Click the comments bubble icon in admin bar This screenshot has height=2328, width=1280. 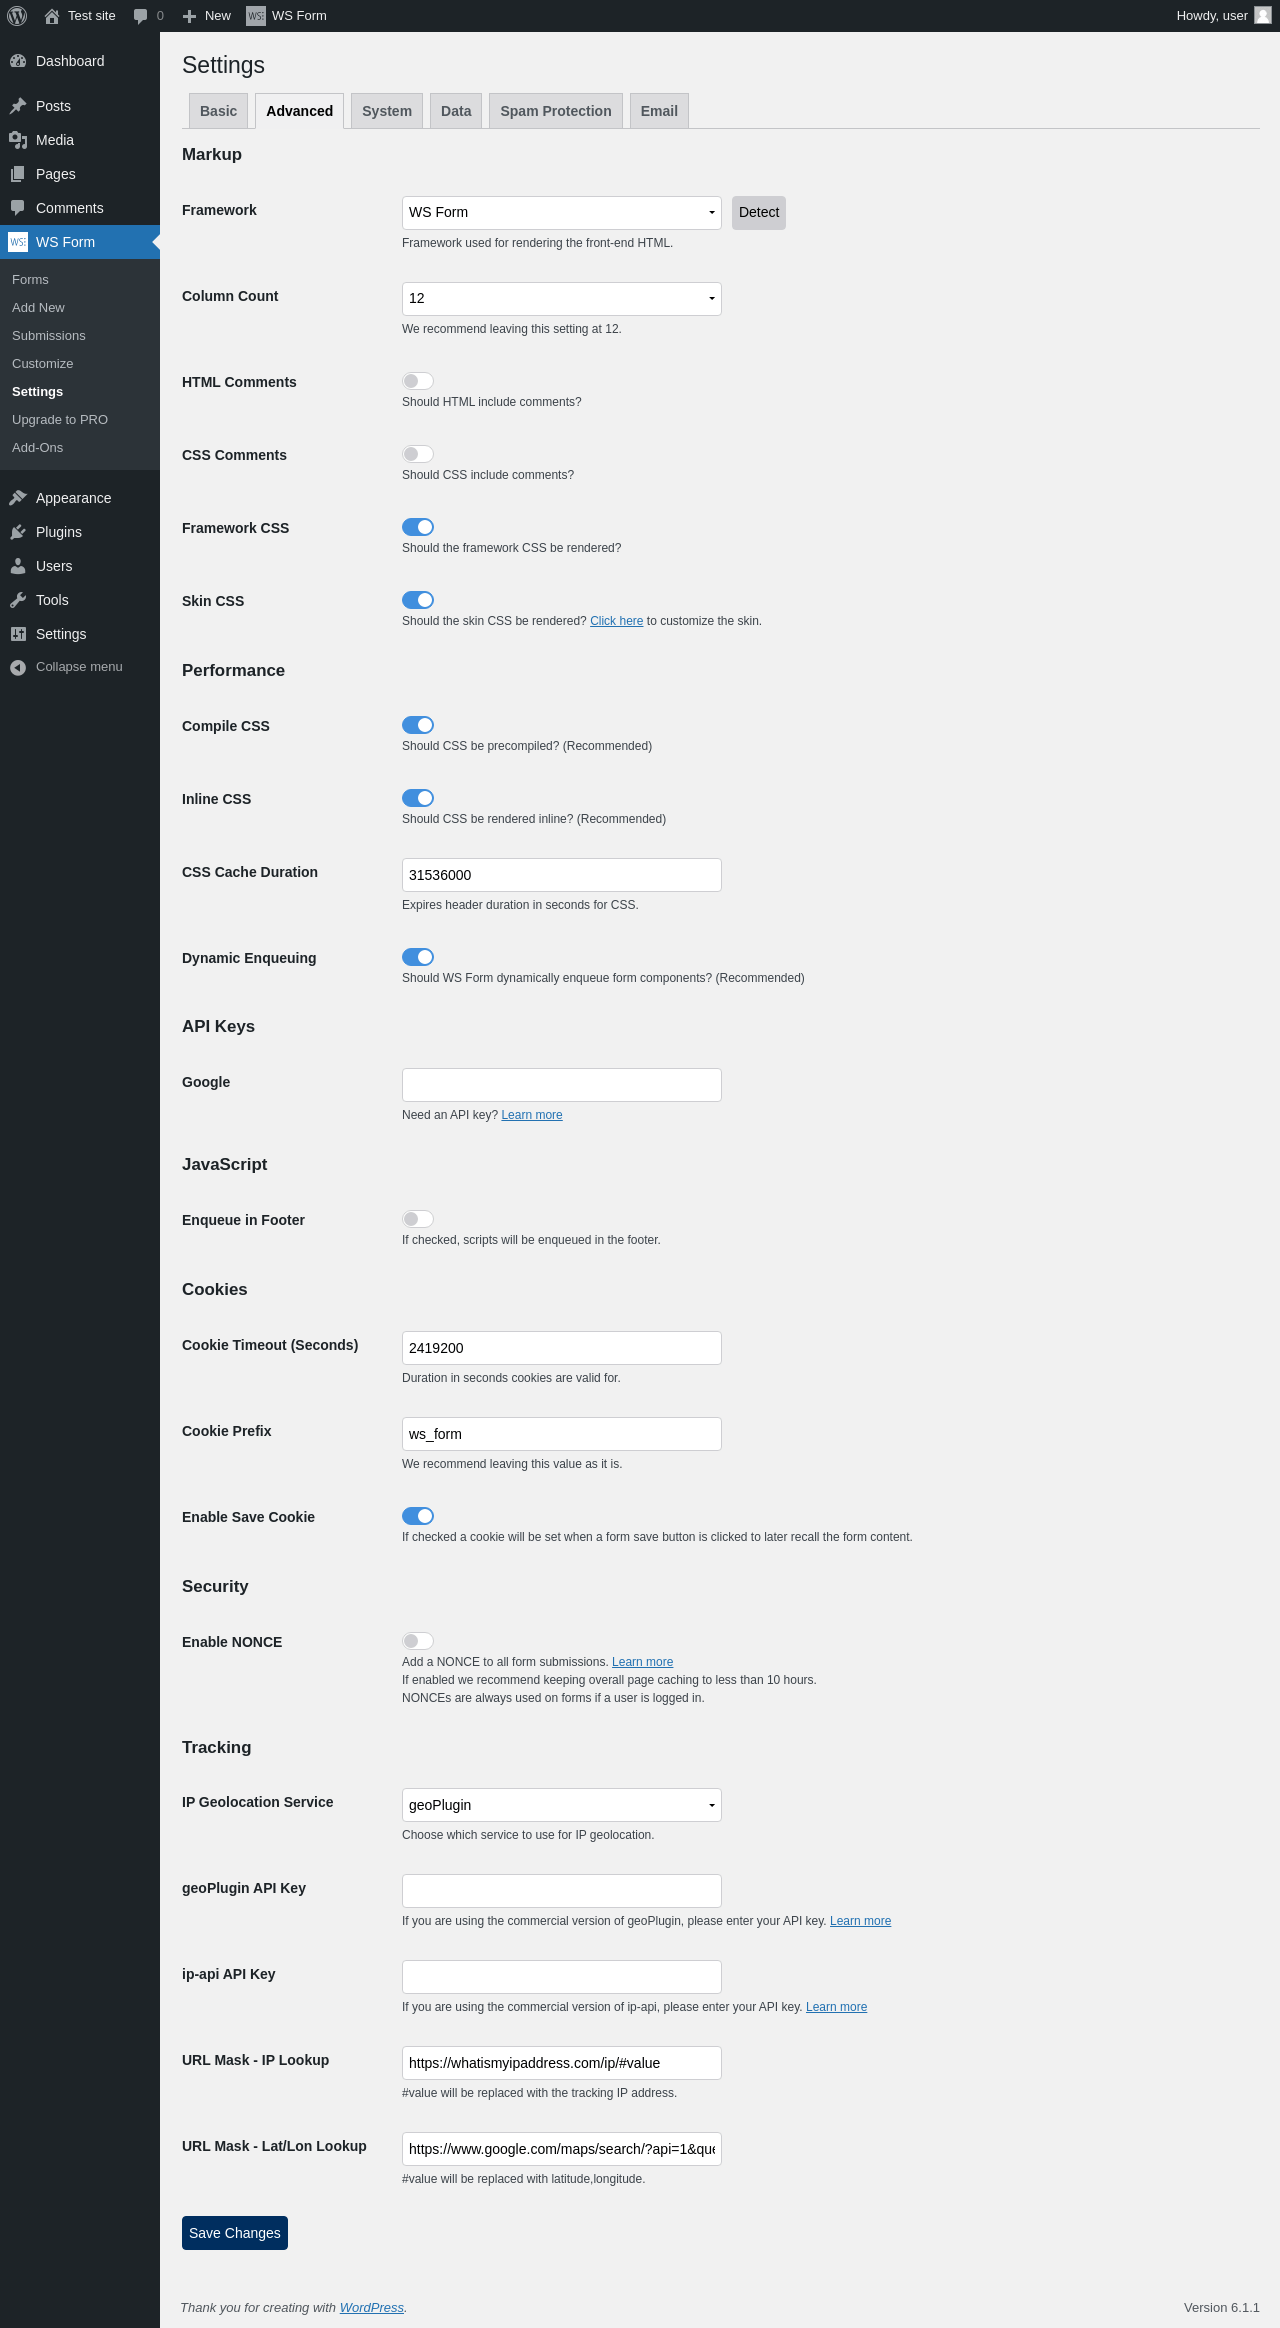(x=140, y=16)
